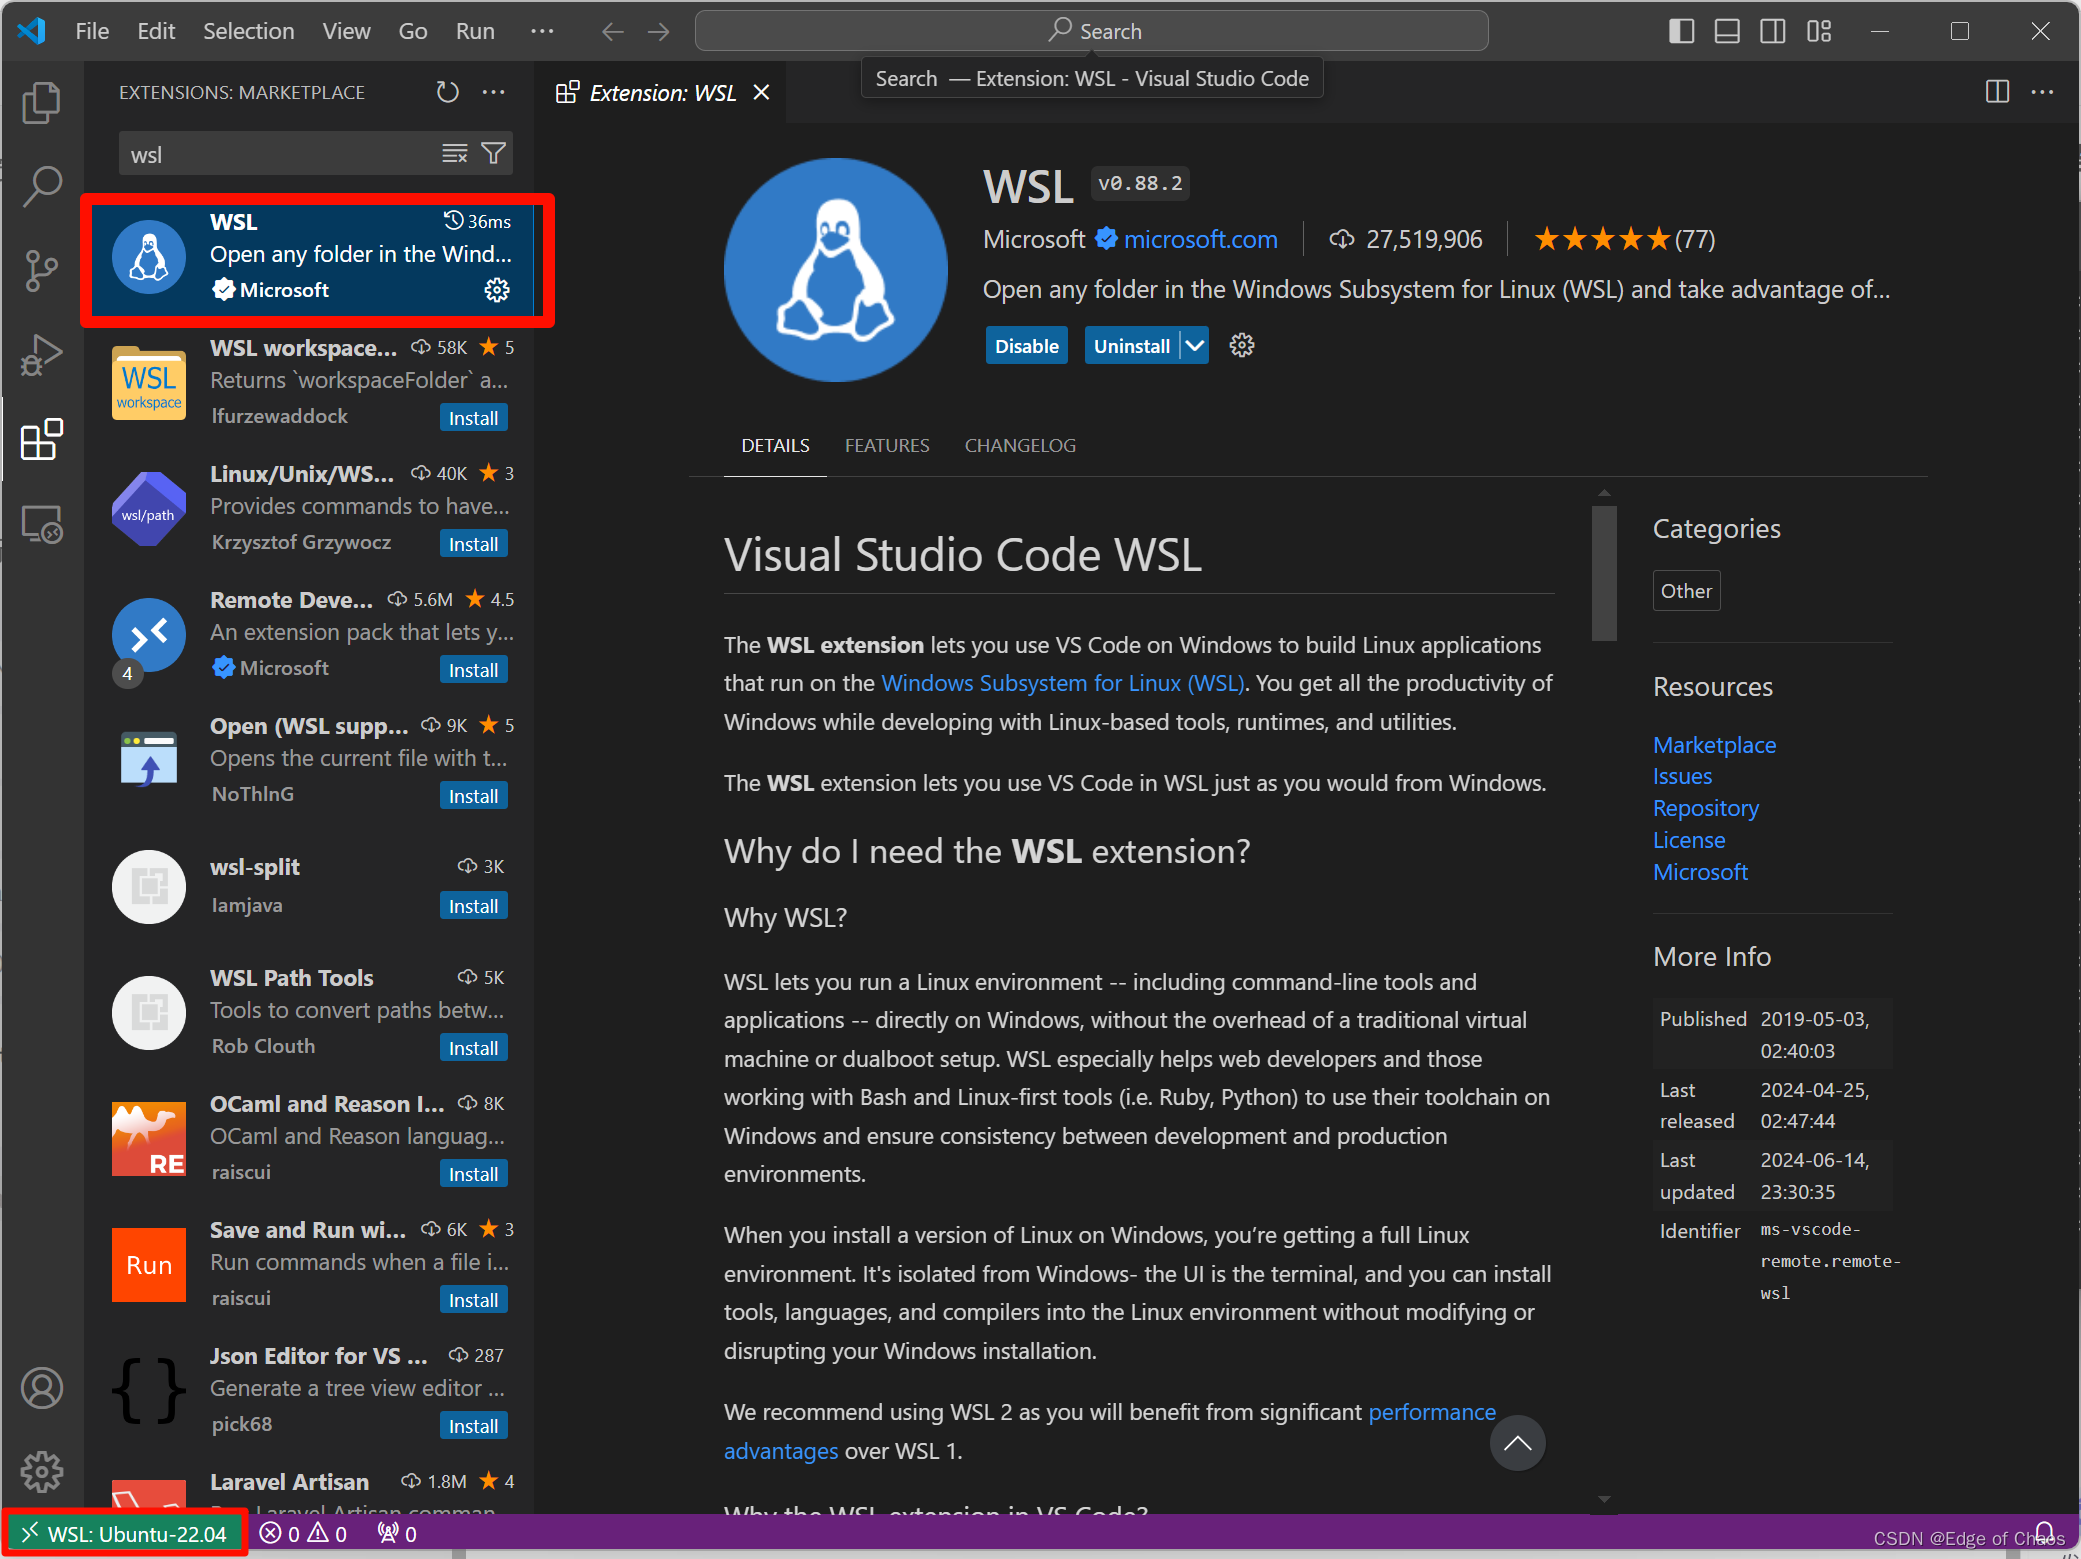Open the Edit menu

click(x=156, y=31)
